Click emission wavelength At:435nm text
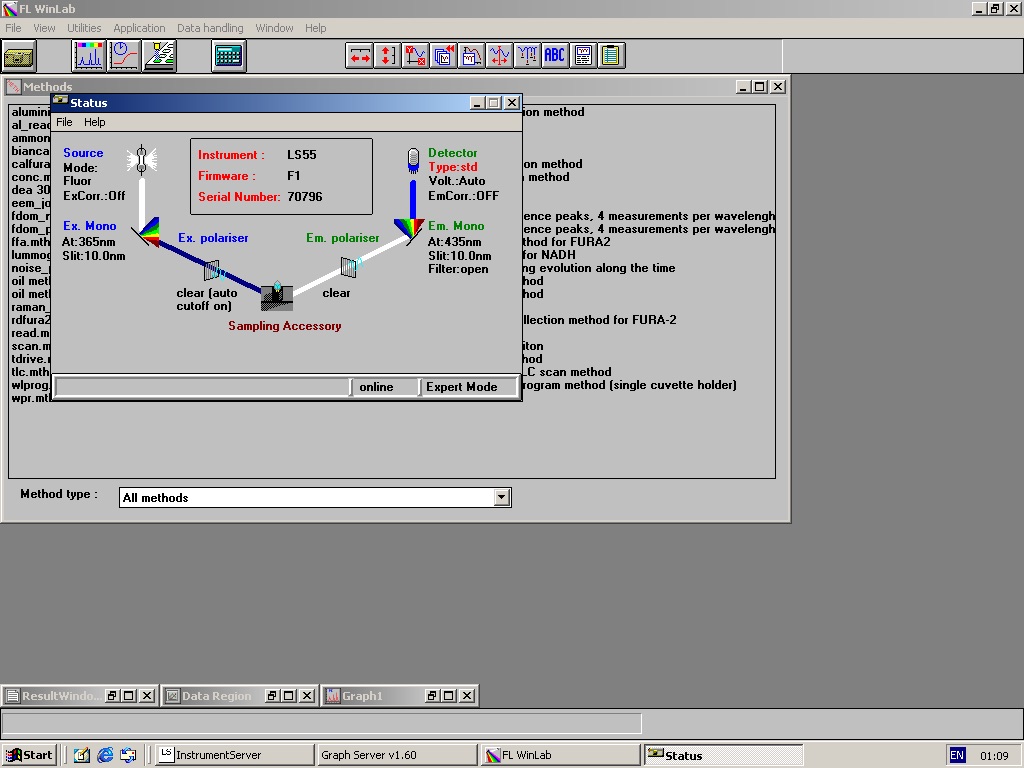Screen dimensions: 1024x768 pyautogui.click(x=455, y=242)
